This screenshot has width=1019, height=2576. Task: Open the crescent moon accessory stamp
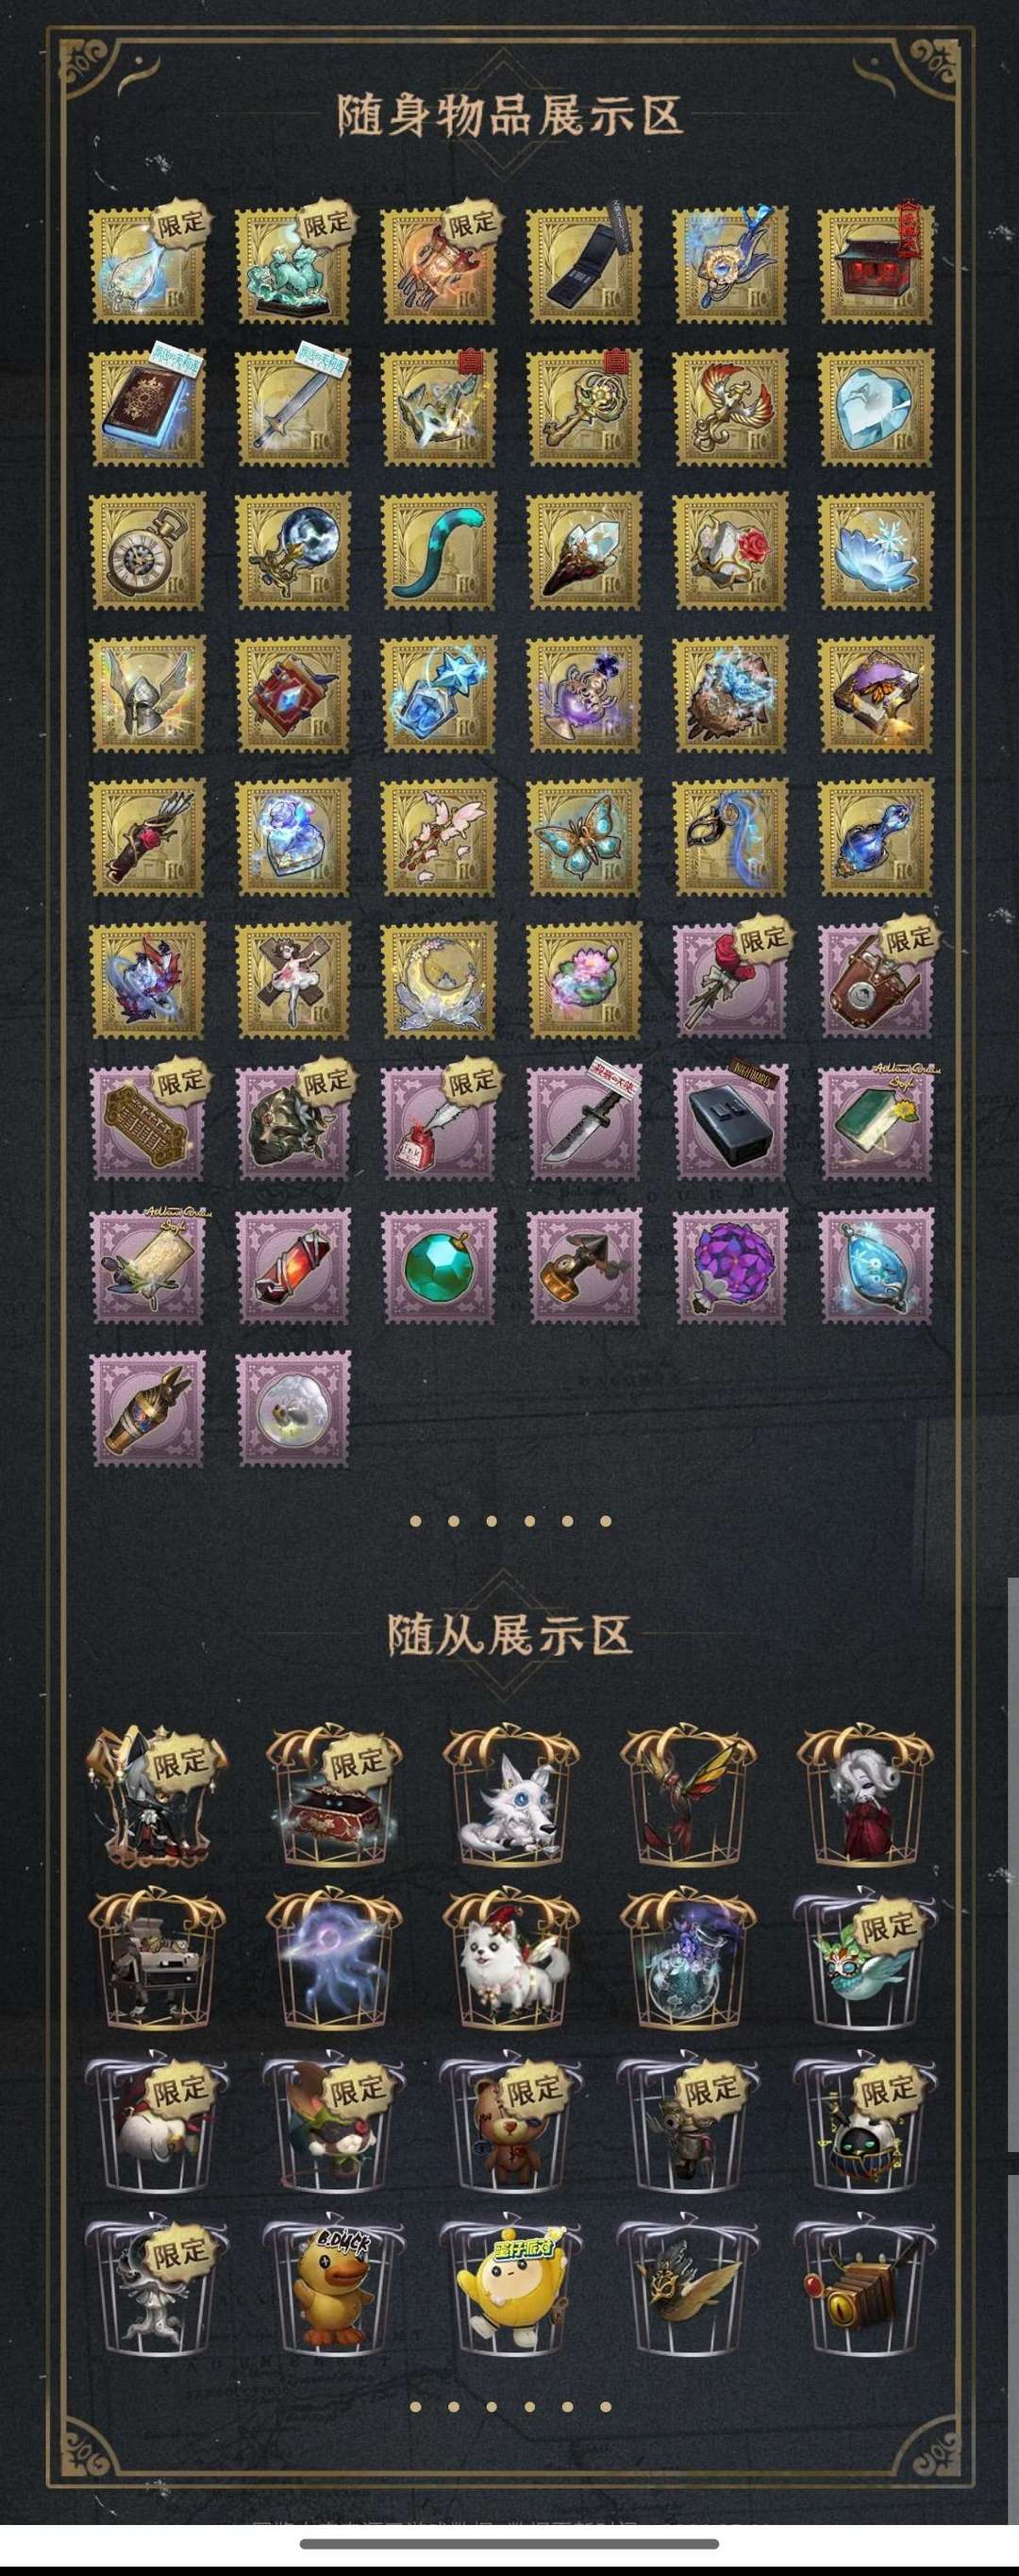tap(439, 981)
